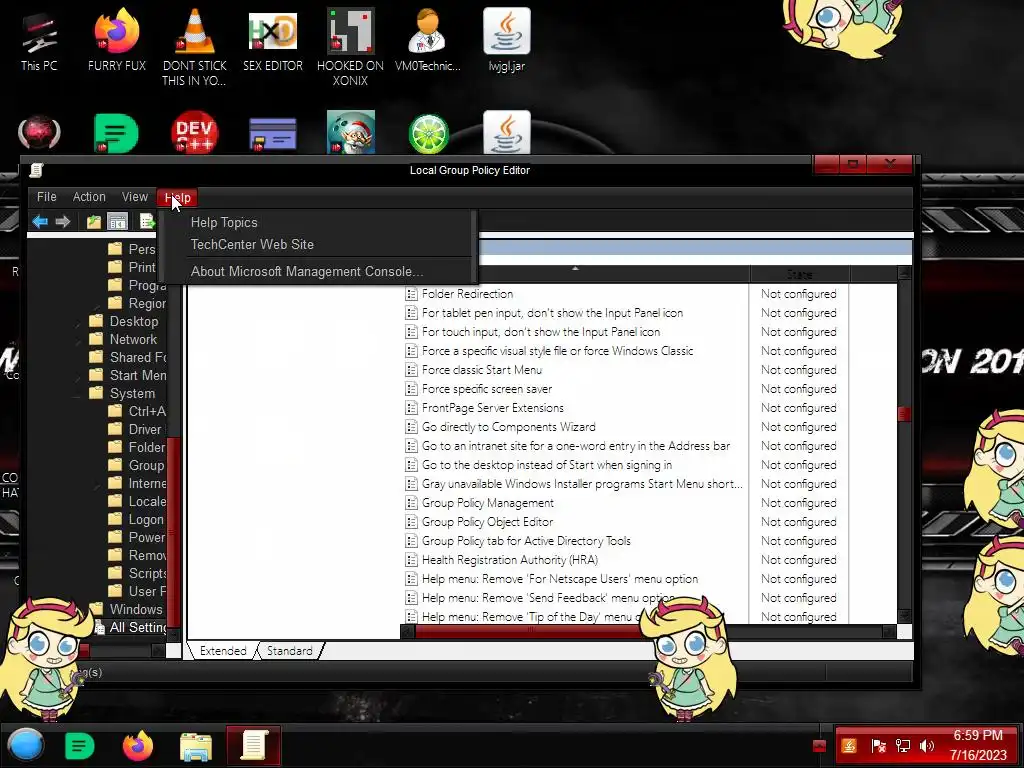Choose TechCenter Web Site menu entry
Image resolution: width=1024 pixels, height=768 pixels.
point(252,244)
